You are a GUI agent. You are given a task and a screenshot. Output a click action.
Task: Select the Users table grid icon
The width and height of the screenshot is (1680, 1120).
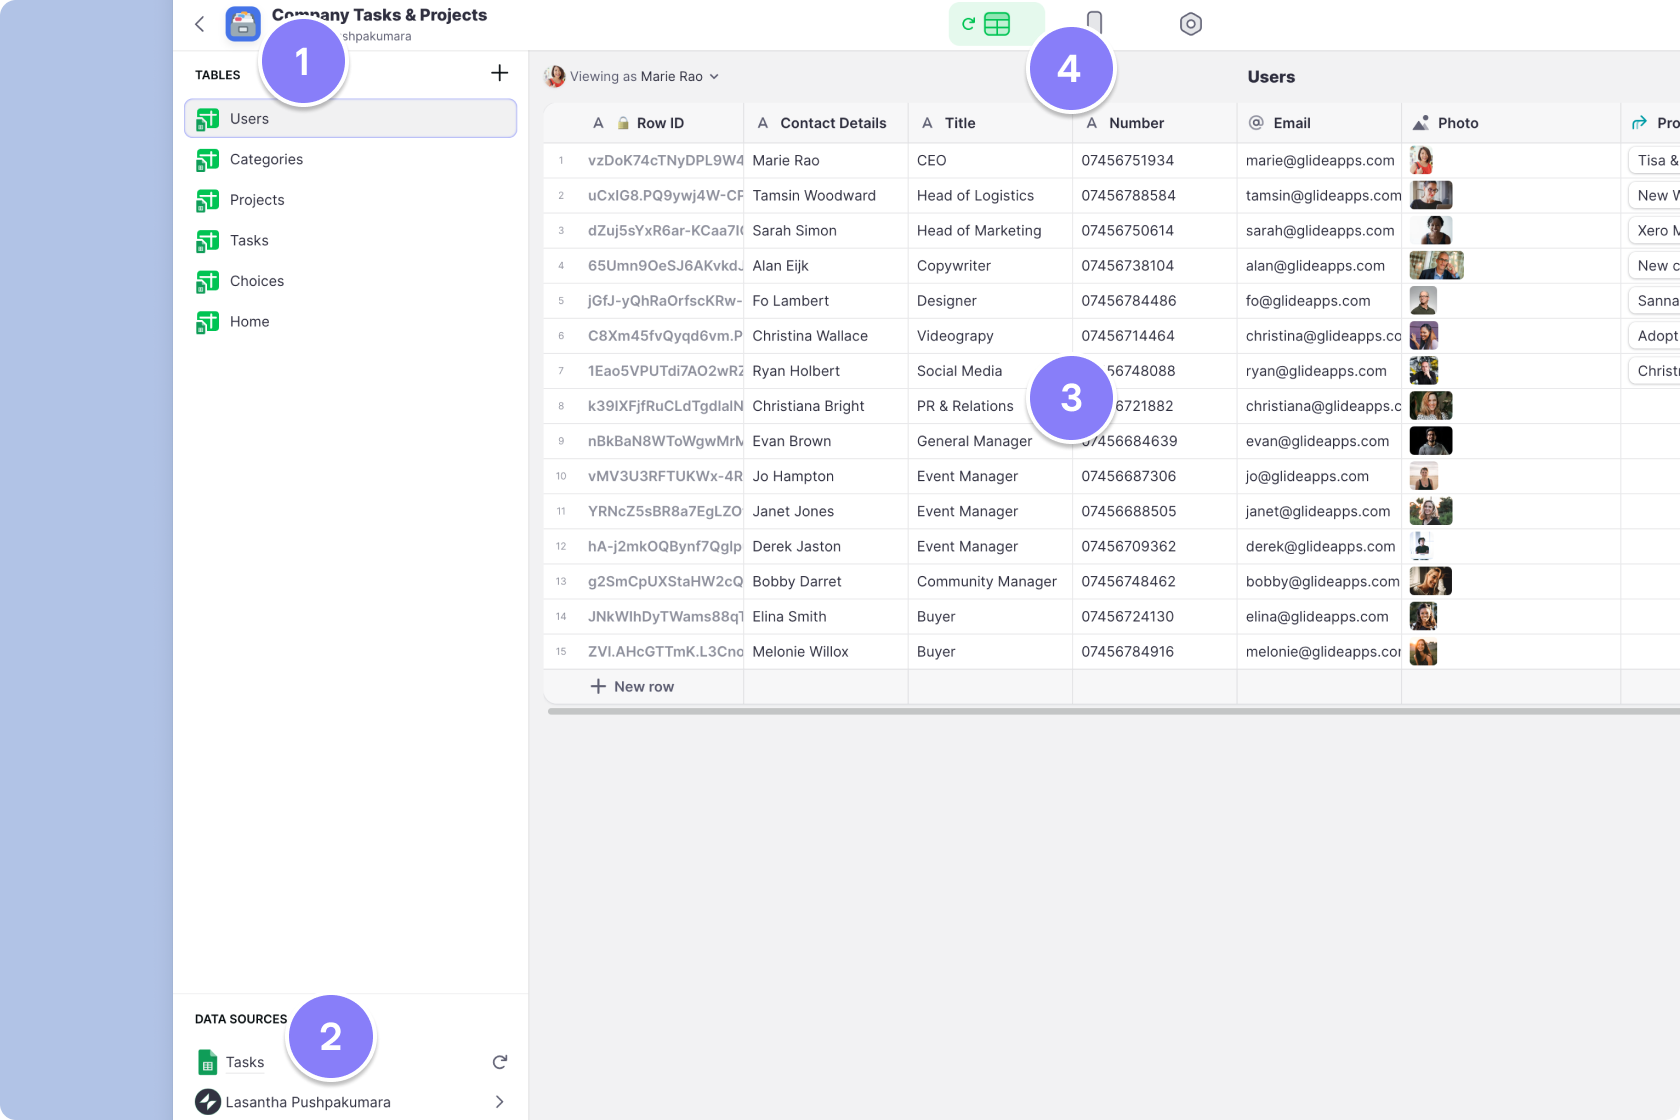pyautogui.click(x=207, y=118)
